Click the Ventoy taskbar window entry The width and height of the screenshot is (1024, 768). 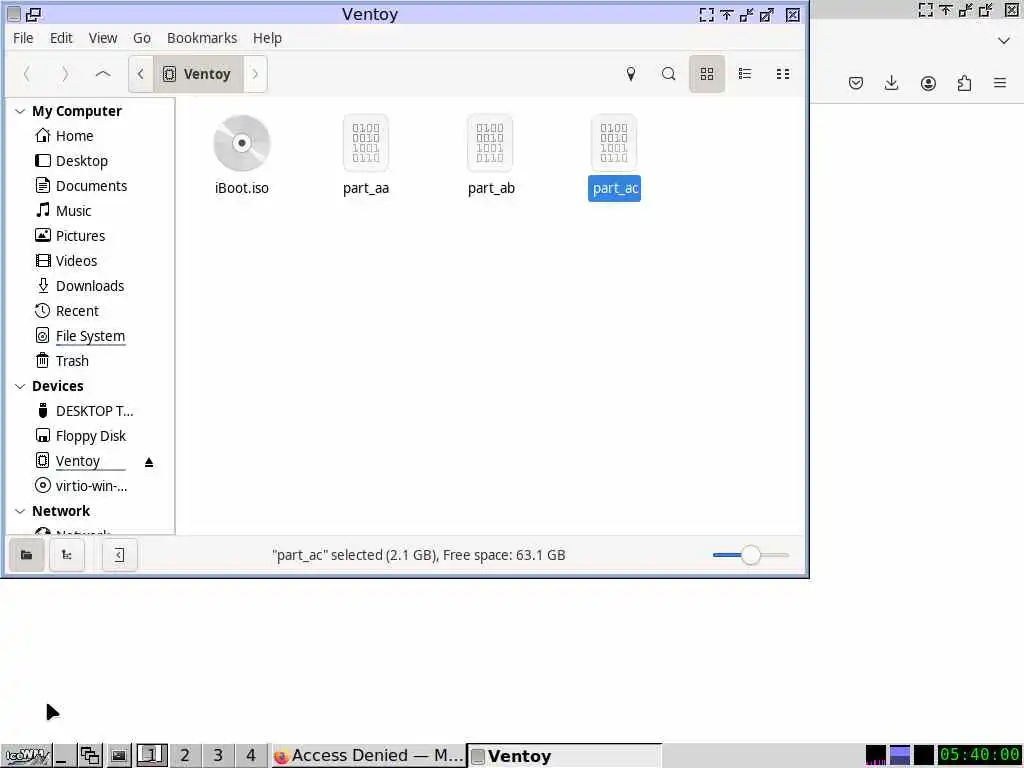[x=564, y=756]
